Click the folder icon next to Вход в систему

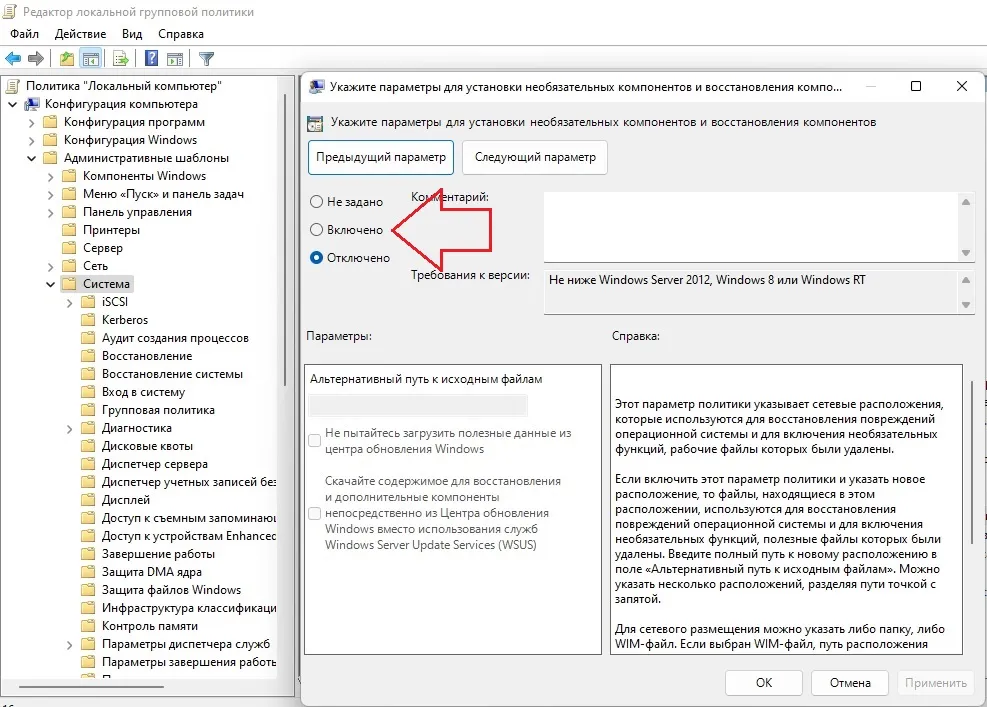(89, 392)
